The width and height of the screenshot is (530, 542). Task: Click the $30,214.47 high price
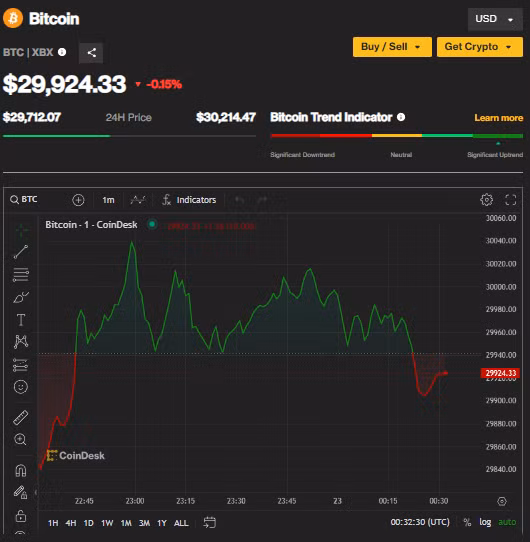tap(226, 117)
